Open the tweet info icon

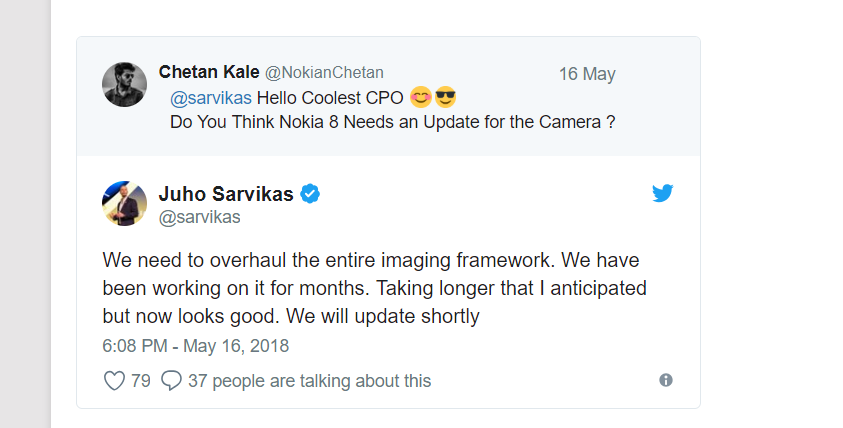(x=666, y=380)
